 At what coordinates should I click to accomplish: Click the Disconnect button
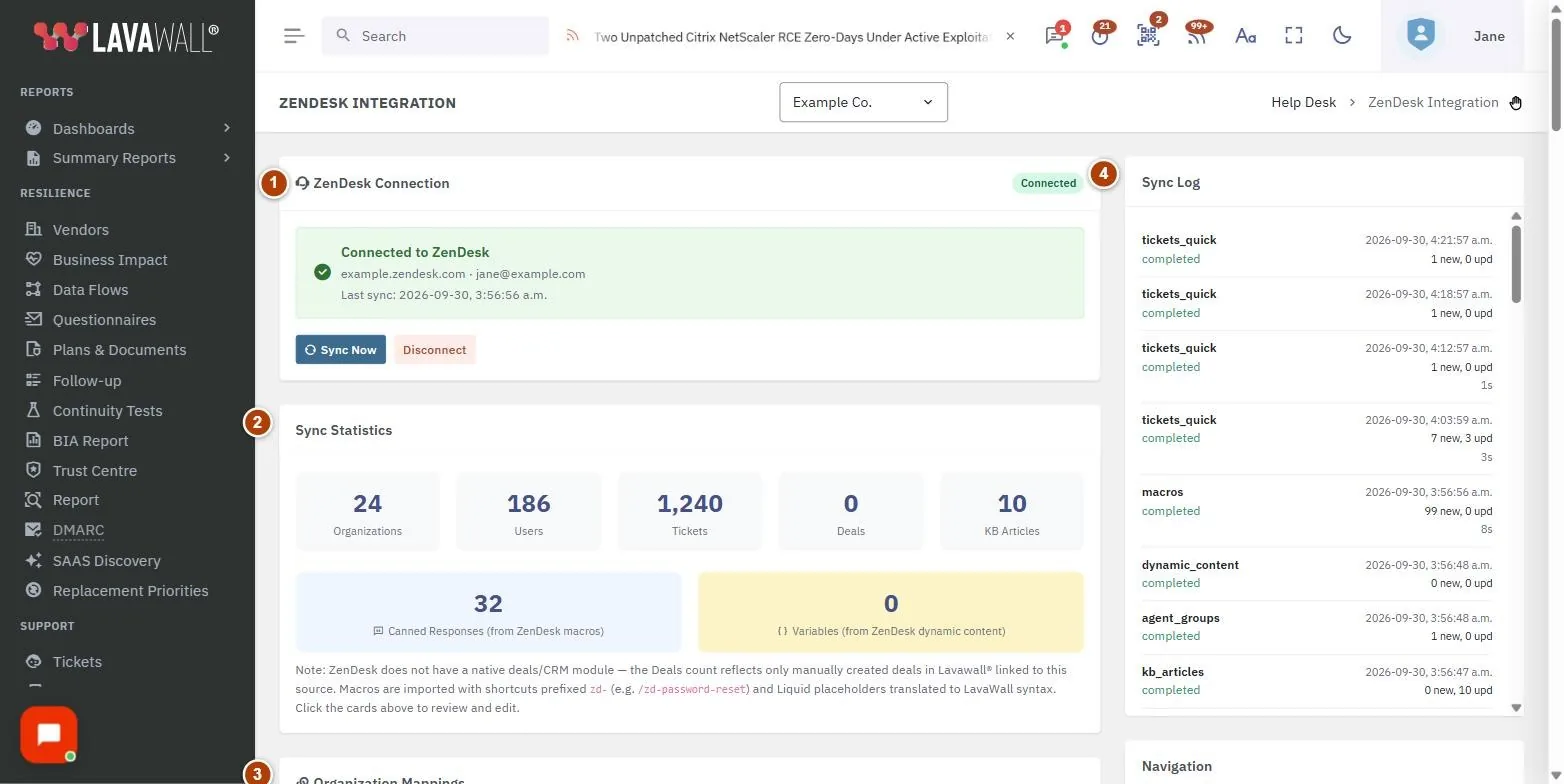tap(435, 350)
